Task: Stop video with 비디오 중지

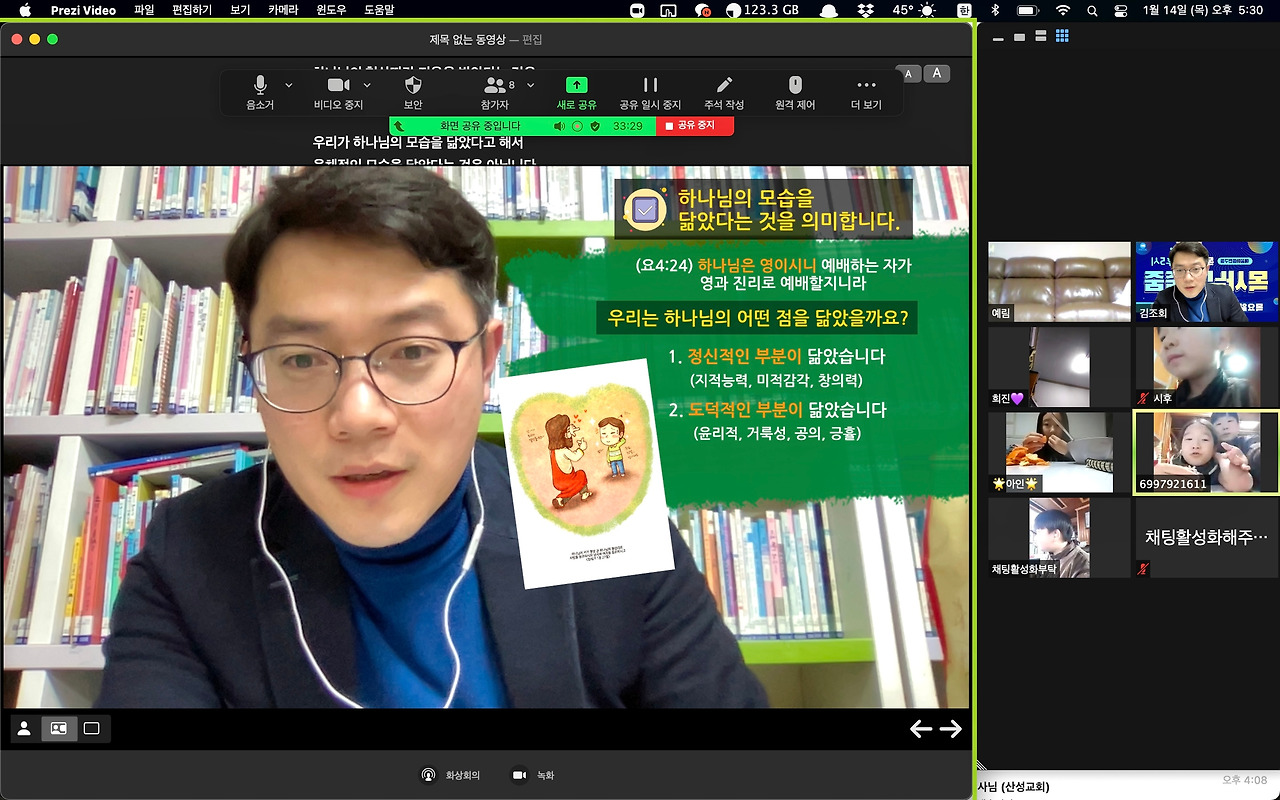Action: (338, 93)
